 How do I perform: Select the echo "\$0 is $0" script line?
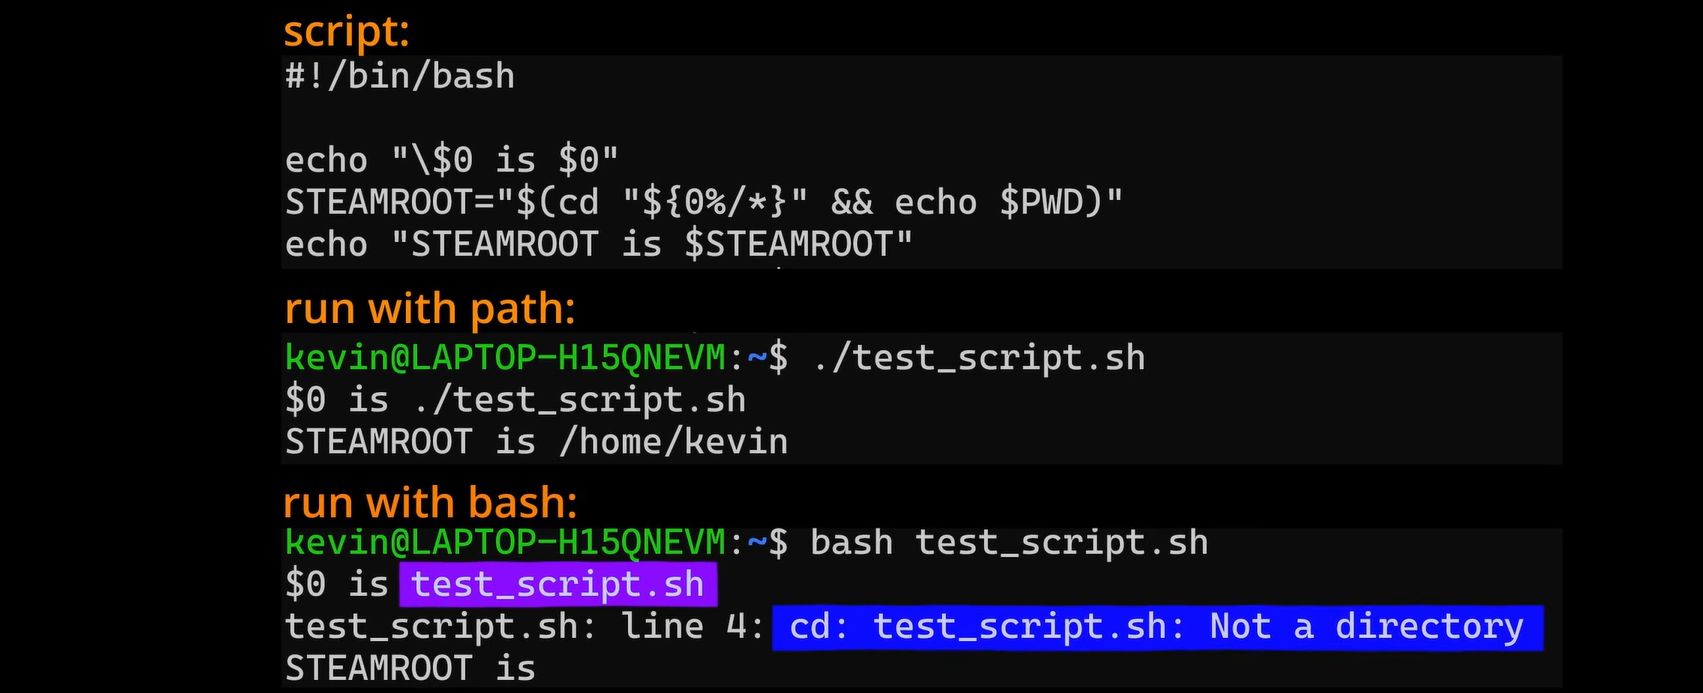tap(452, 160)
